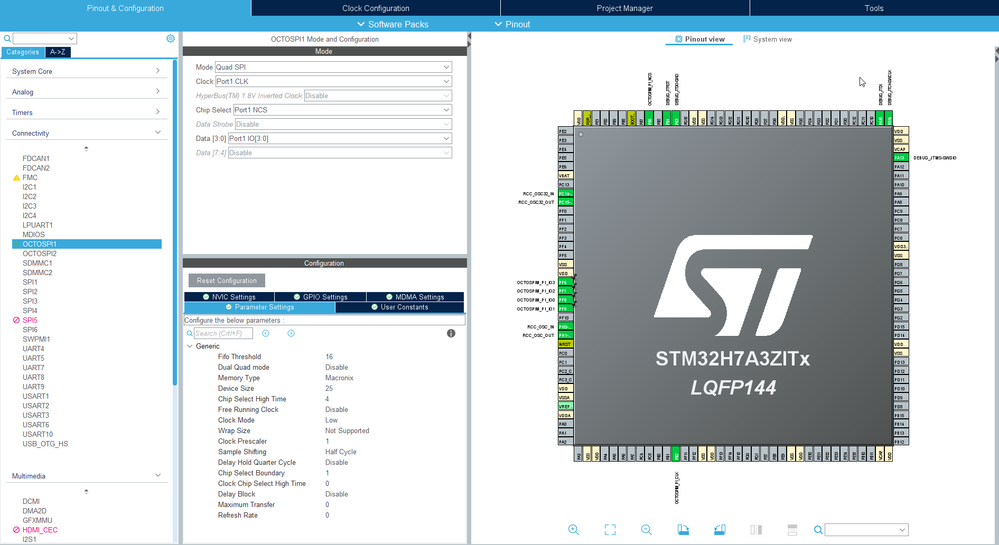Expand the System Core category
The width and height of the screenshot is (999, 545).
(x=86, y=71)
